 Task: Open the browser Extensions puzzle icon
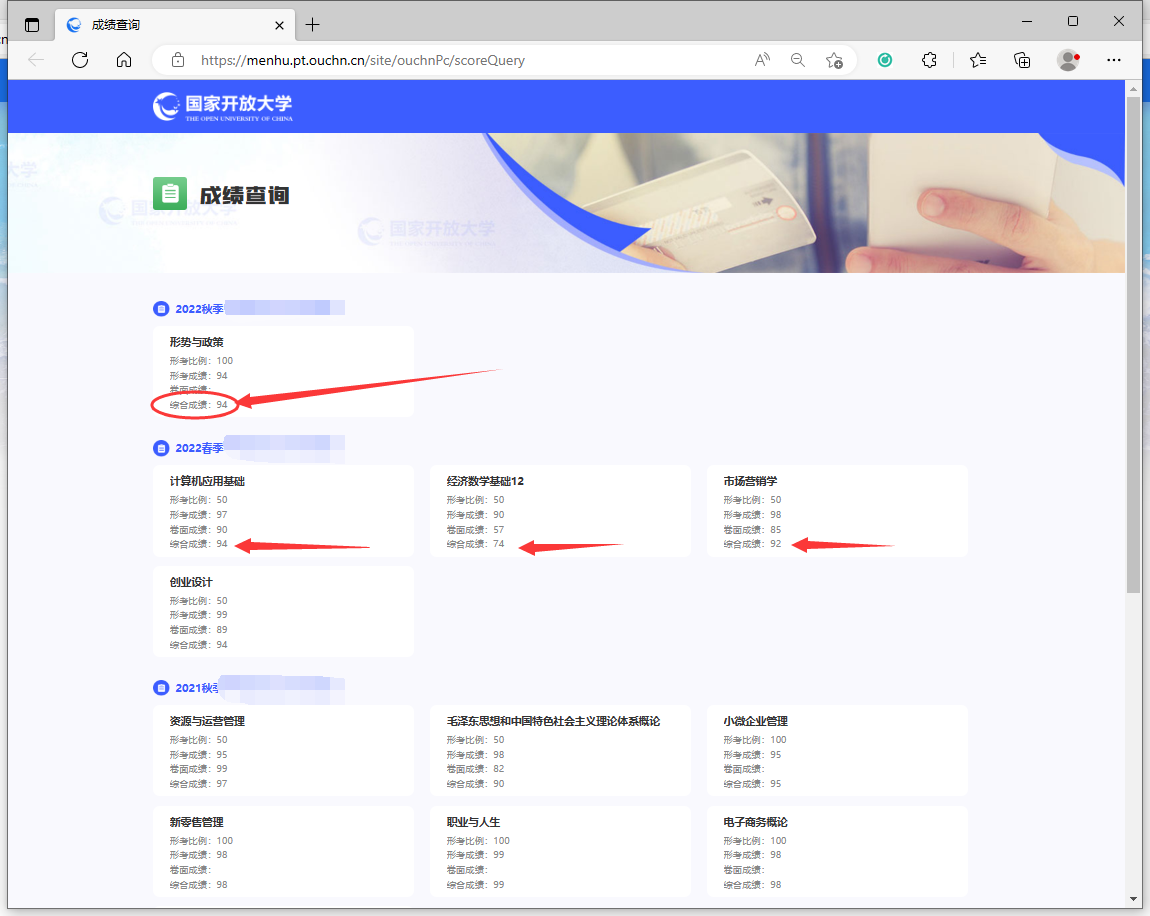[x=929, y=60]
